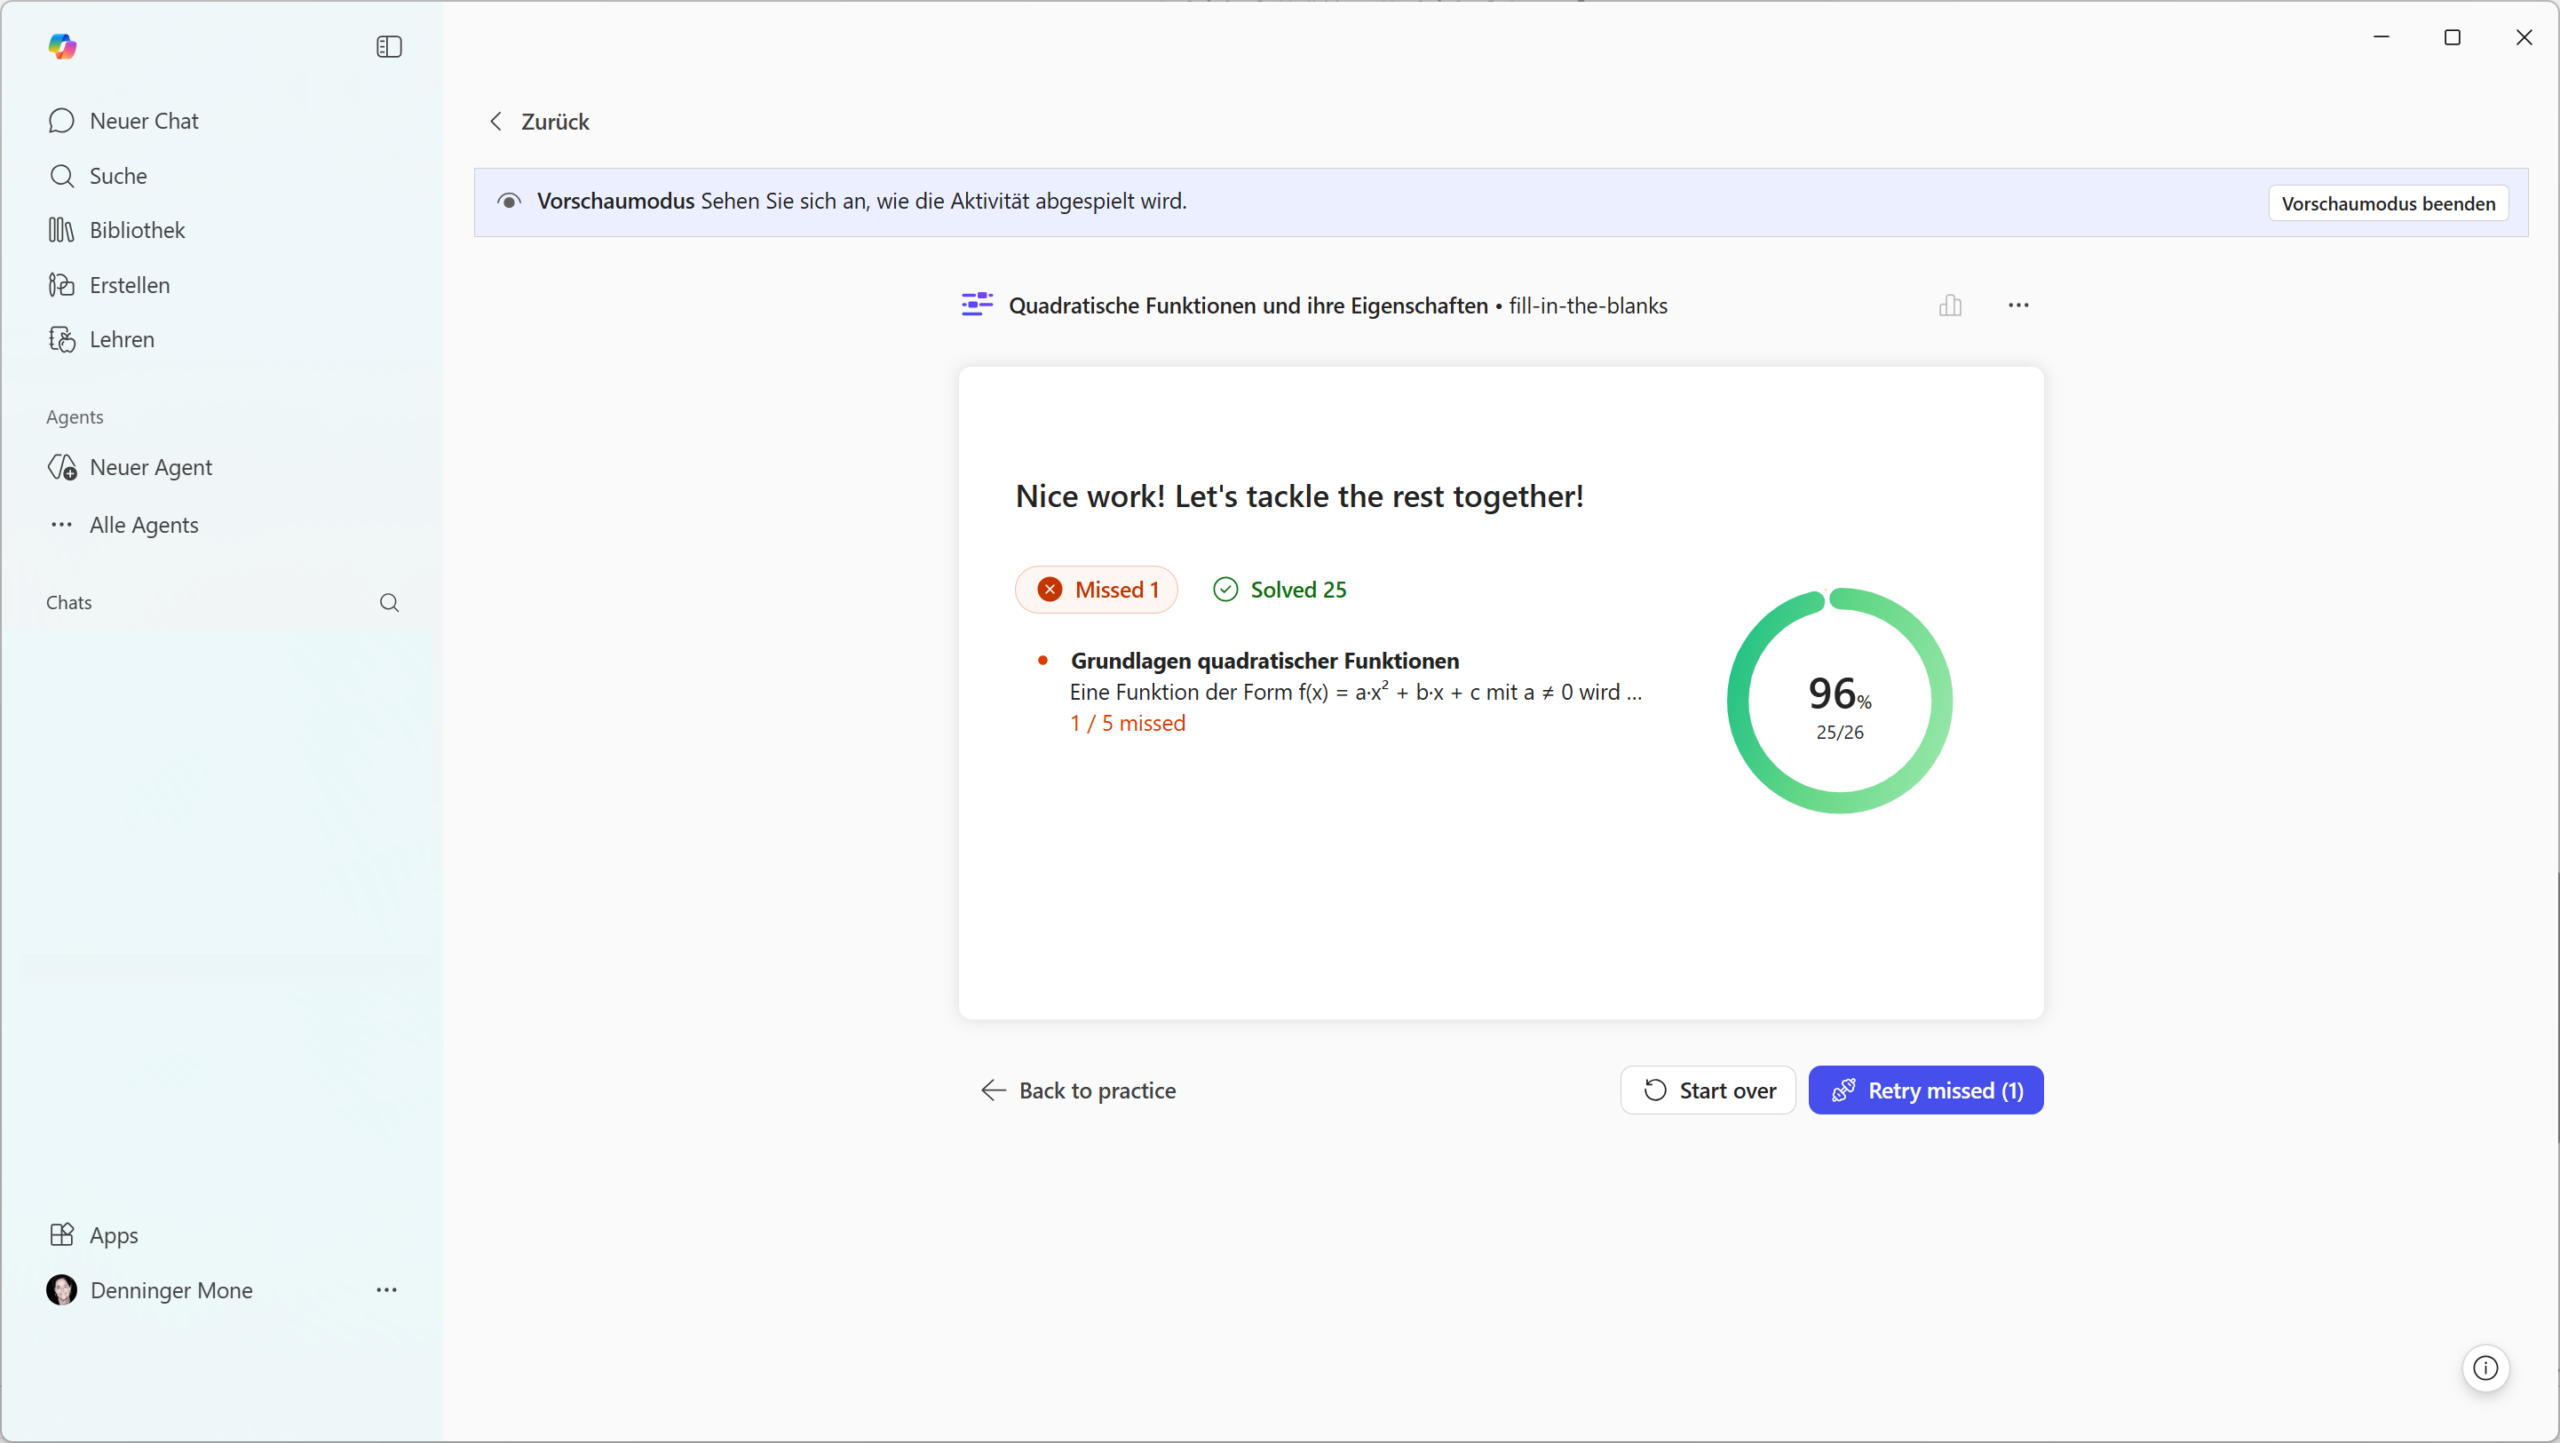Select the Solved 25 filter chip
Viewport: 2560px width, 1443px height.
click(1279, 589)
